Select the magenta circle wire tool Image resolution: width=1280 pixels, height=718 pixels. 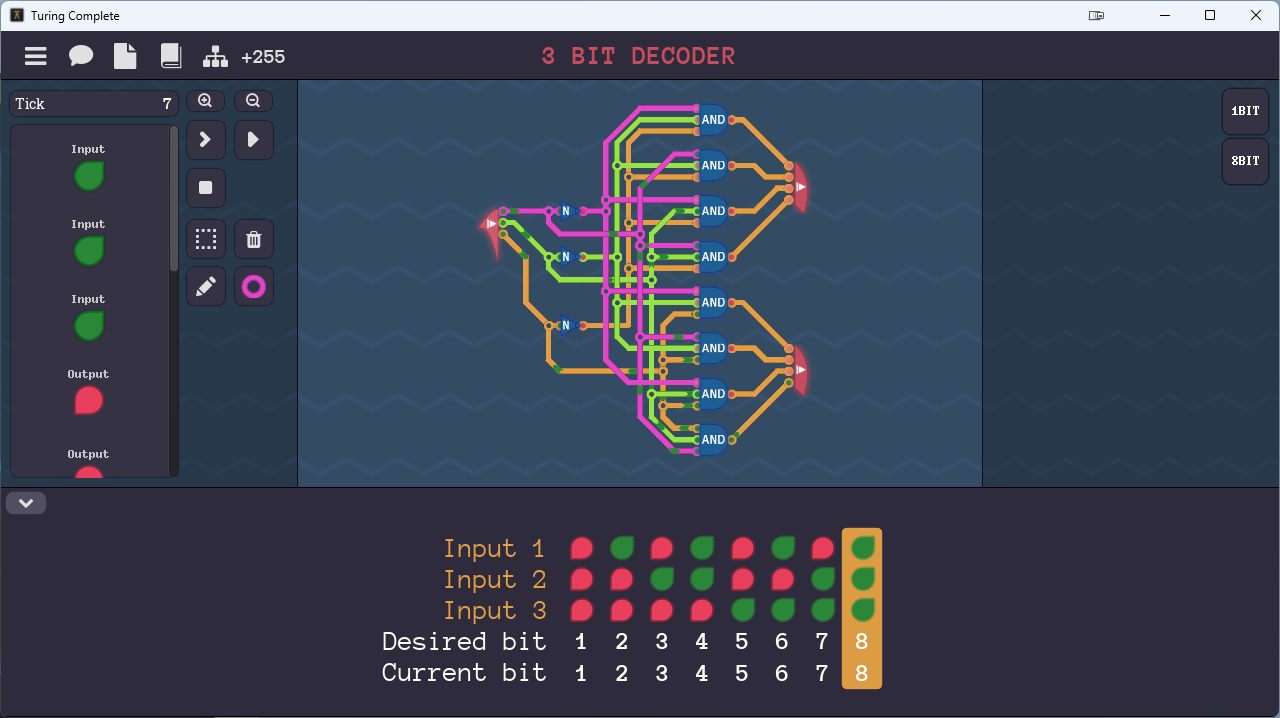tap(253, 286)
